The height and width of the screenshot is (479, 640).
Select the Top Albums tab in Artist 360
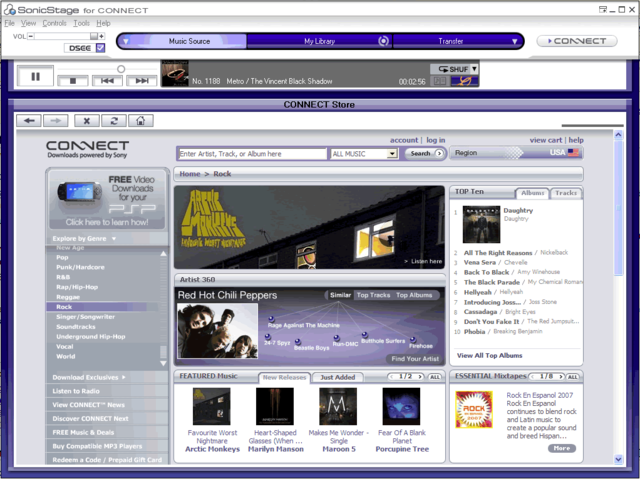pos(414,295)
